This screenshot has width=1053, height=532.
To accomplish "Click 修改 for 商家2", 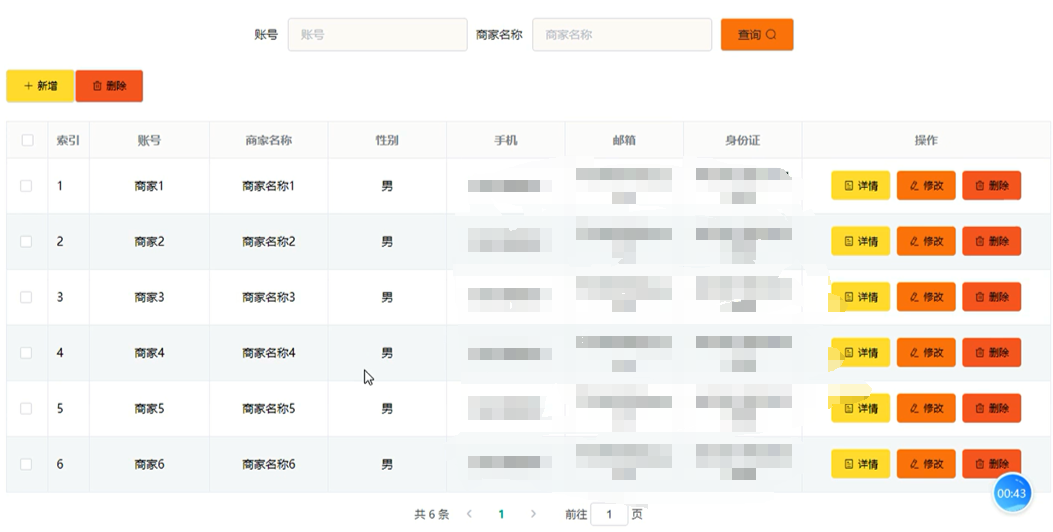I will pos(926,241).
